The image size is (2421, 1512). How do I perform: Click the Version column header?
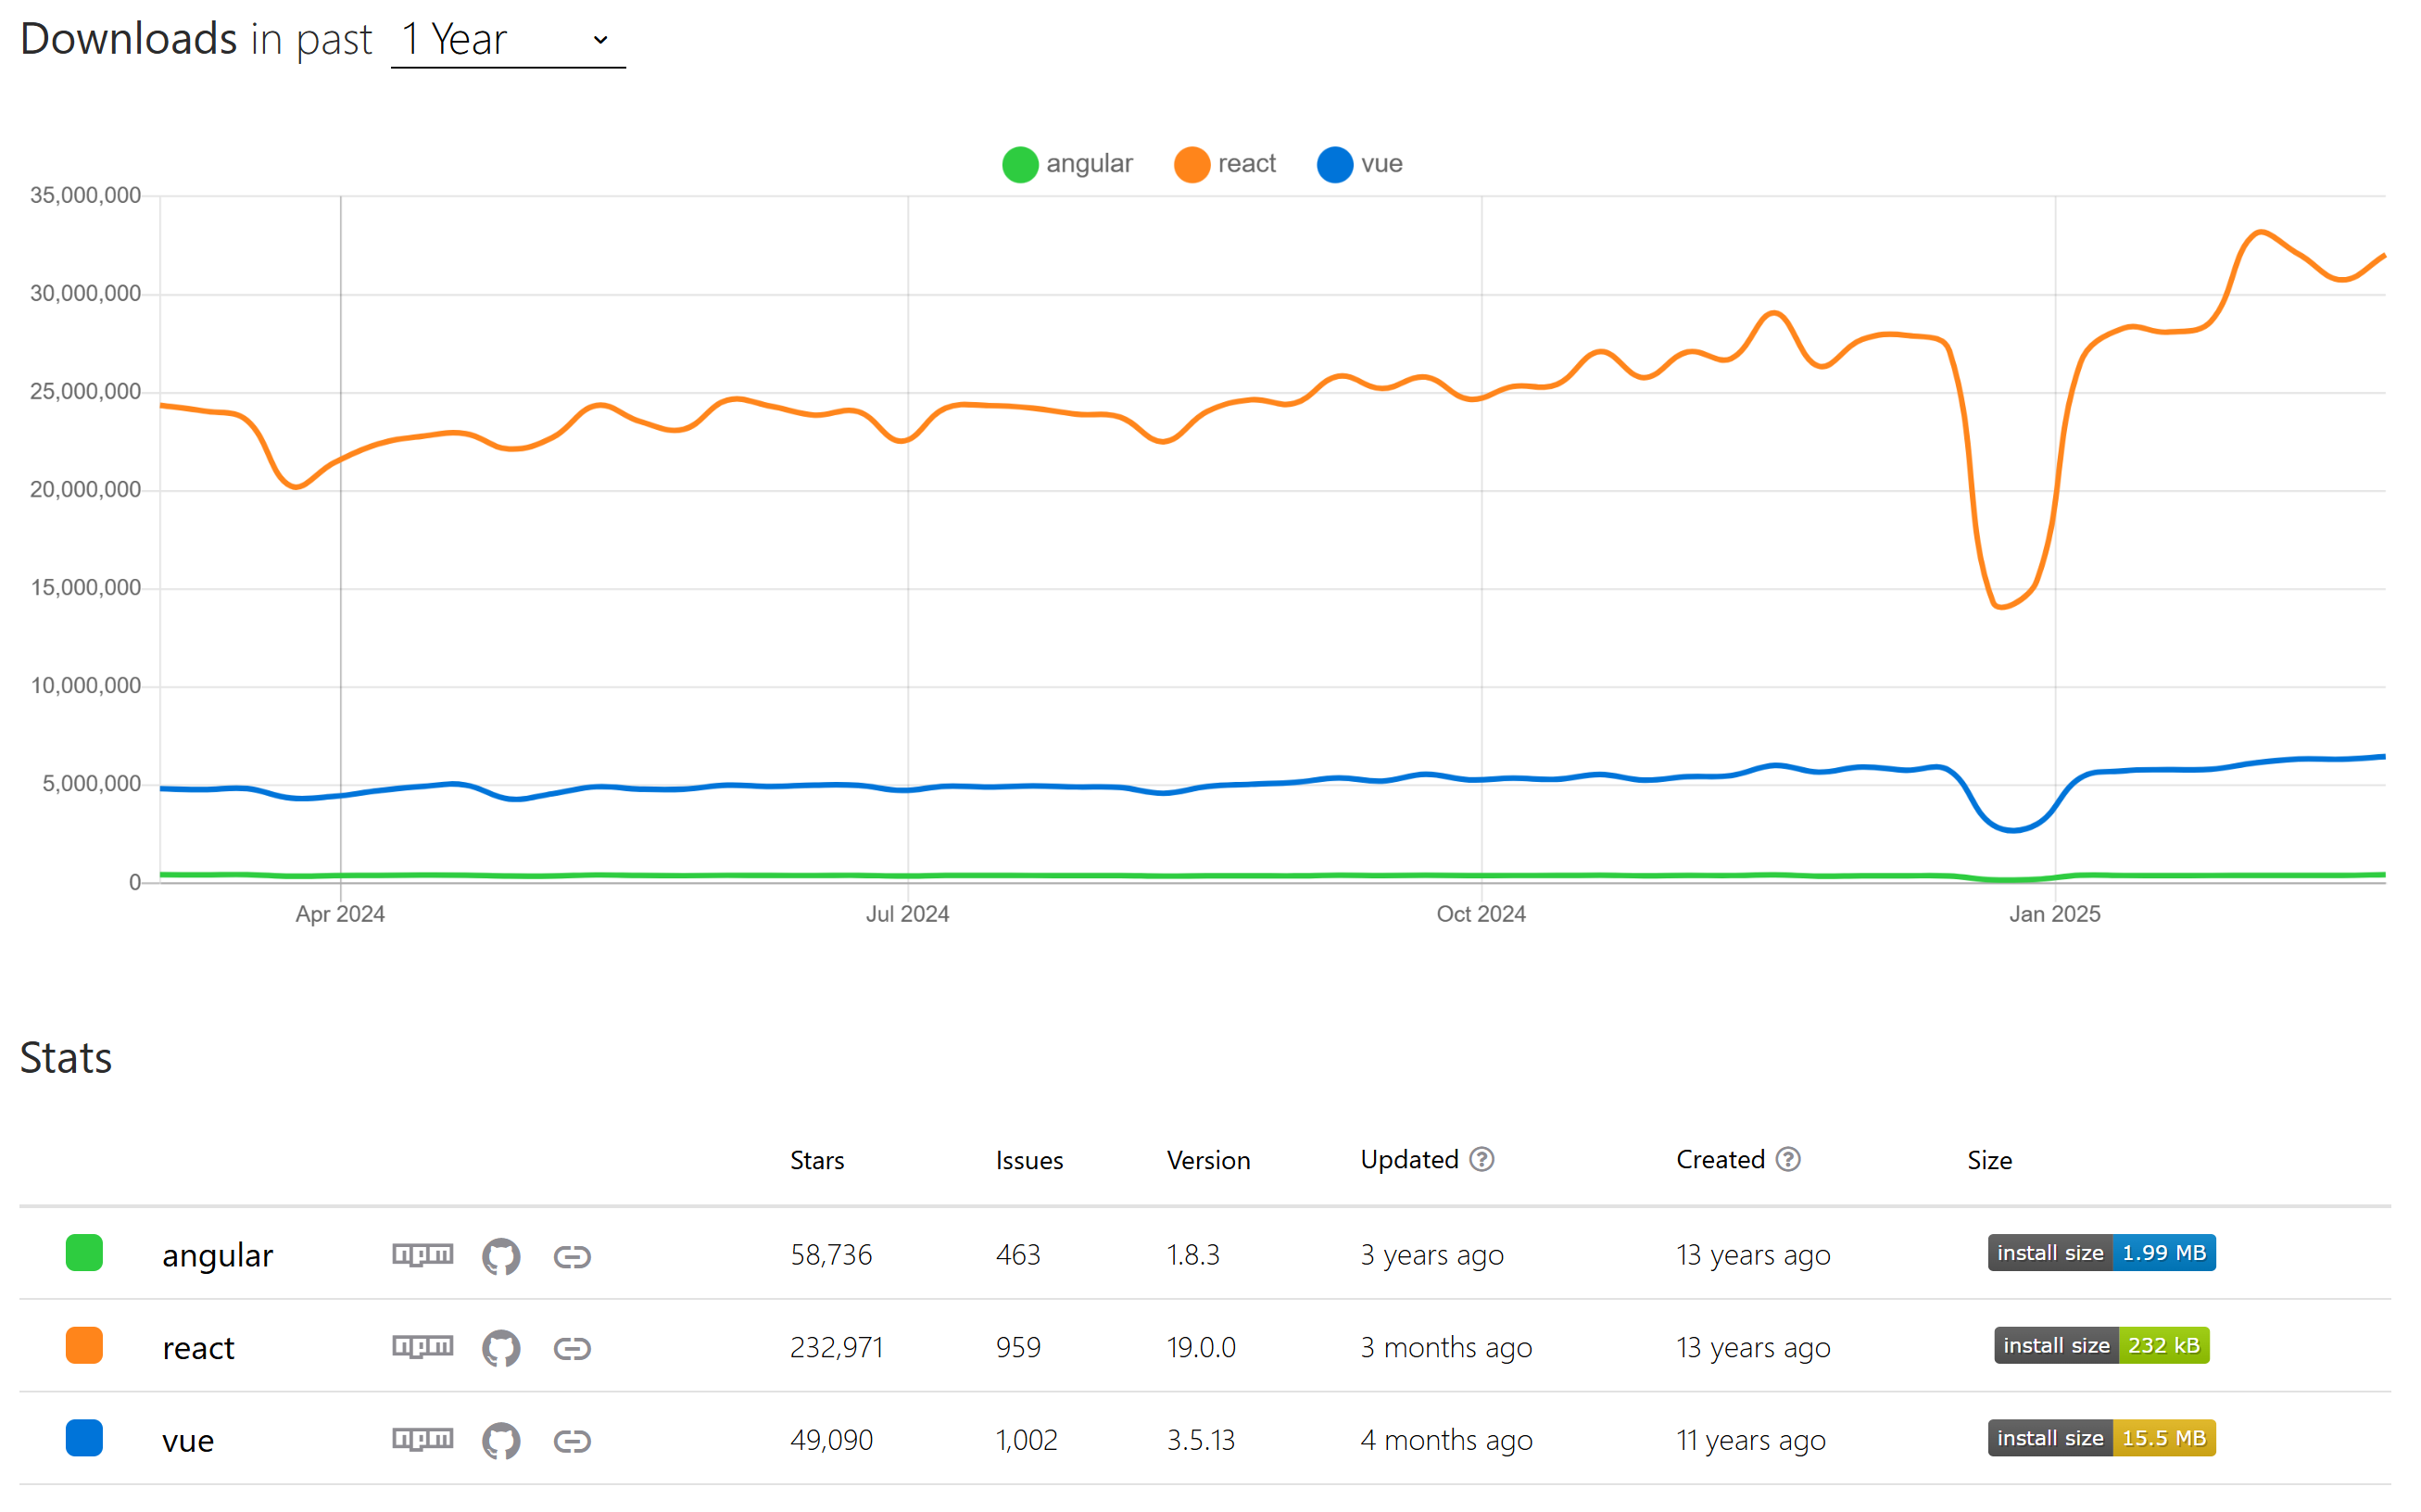[x=1208, y=1160]
